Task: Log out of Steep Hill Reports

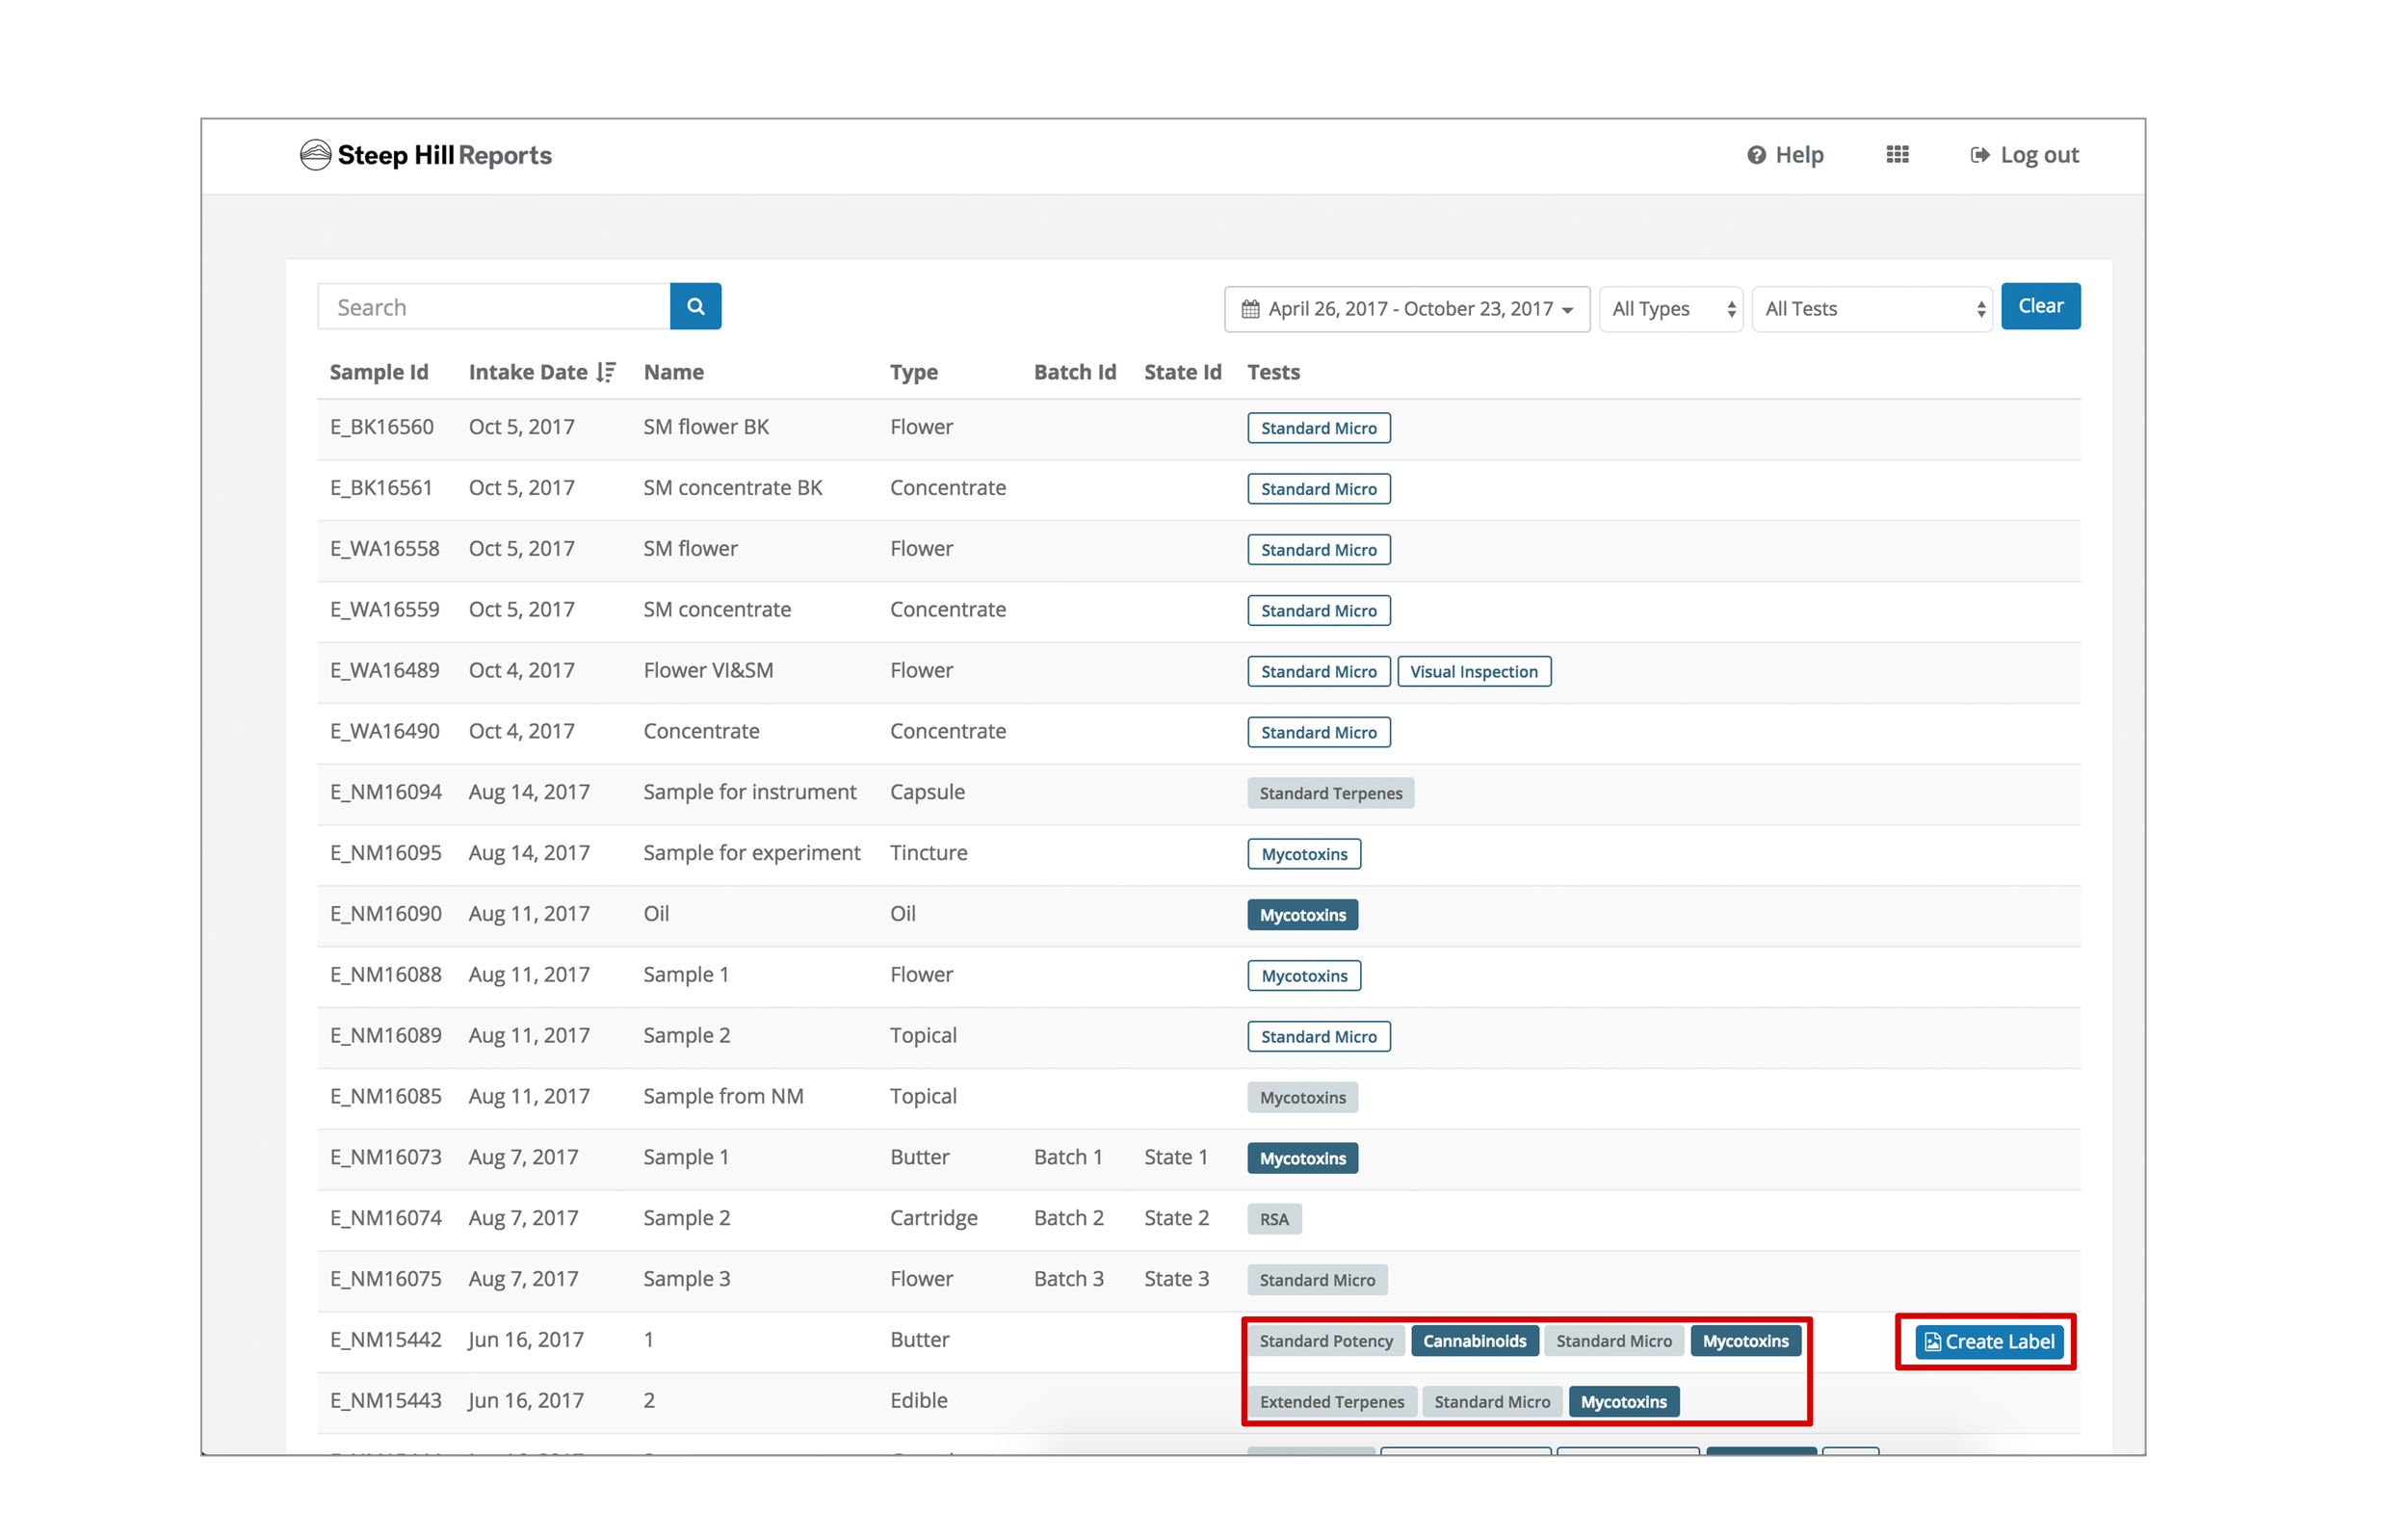Action: tap(2024, 155)
